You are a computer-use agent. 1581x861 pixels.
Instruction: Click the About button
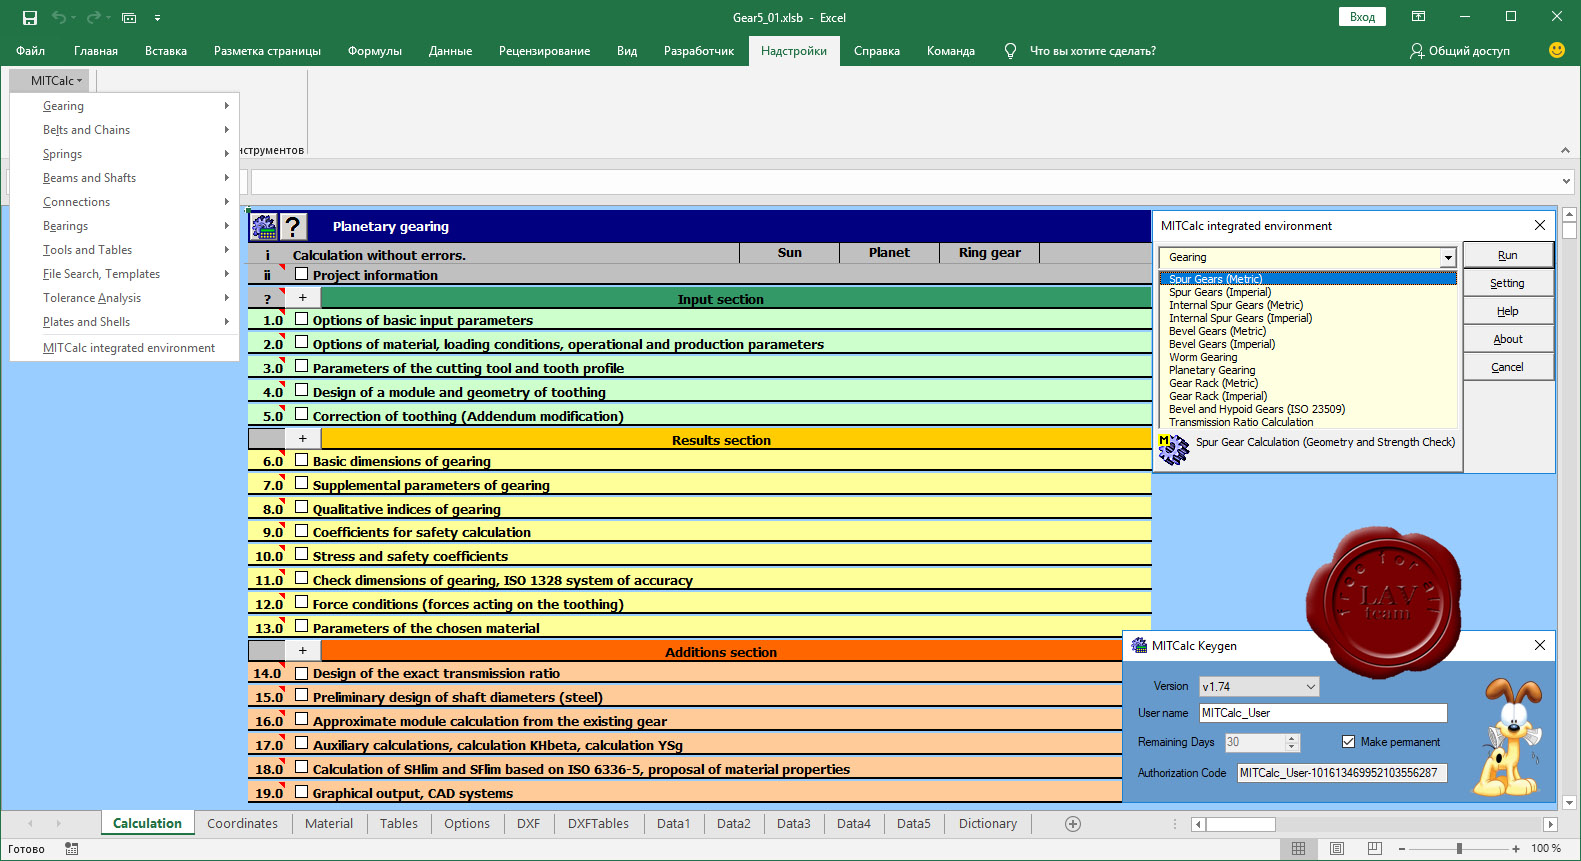[x=1508, y=339]
